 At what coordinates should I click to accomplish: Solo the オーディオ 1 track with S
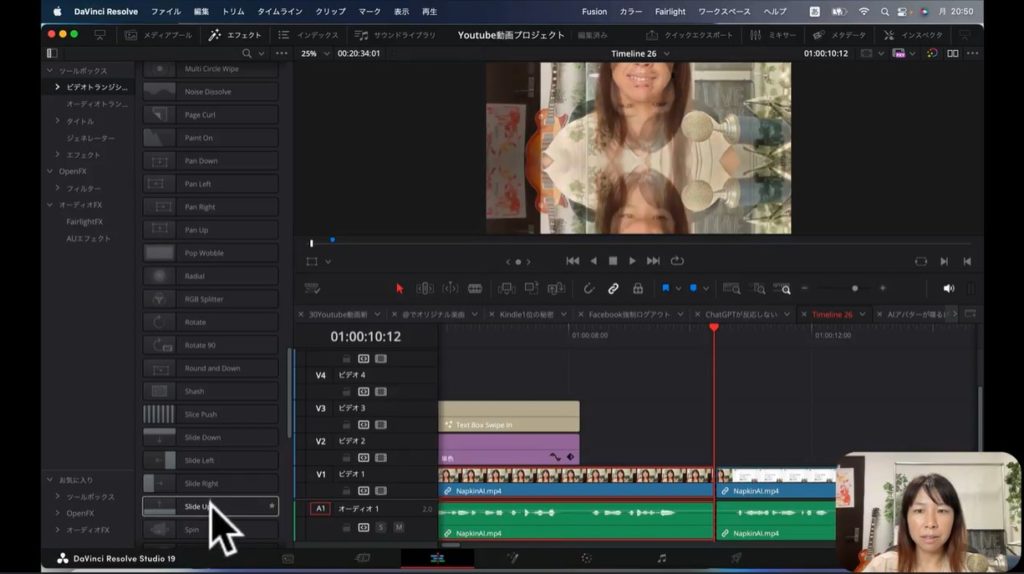(x=381, y=527)
